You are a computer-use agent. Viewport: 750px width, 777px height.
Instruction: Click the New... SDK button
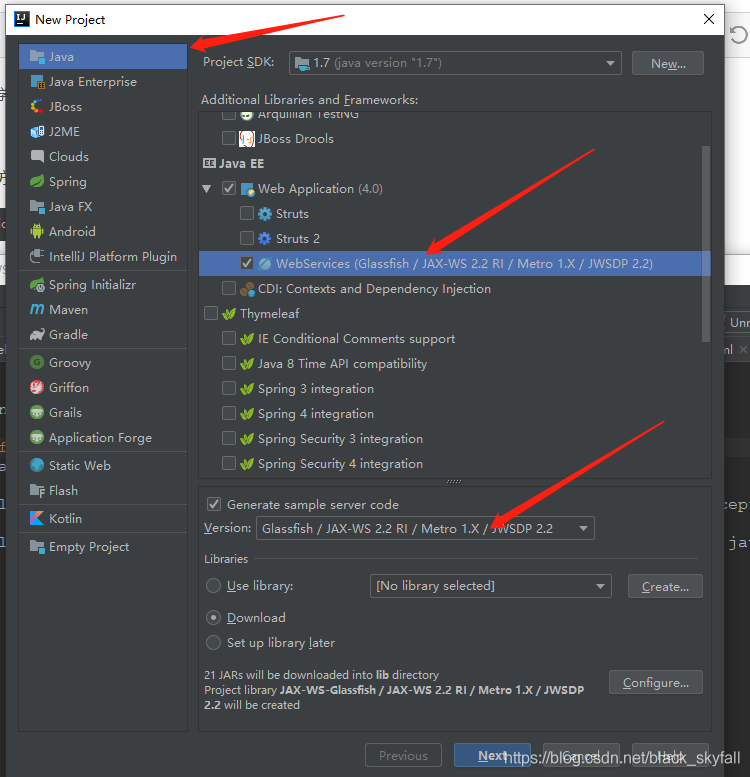click(668, 63)
